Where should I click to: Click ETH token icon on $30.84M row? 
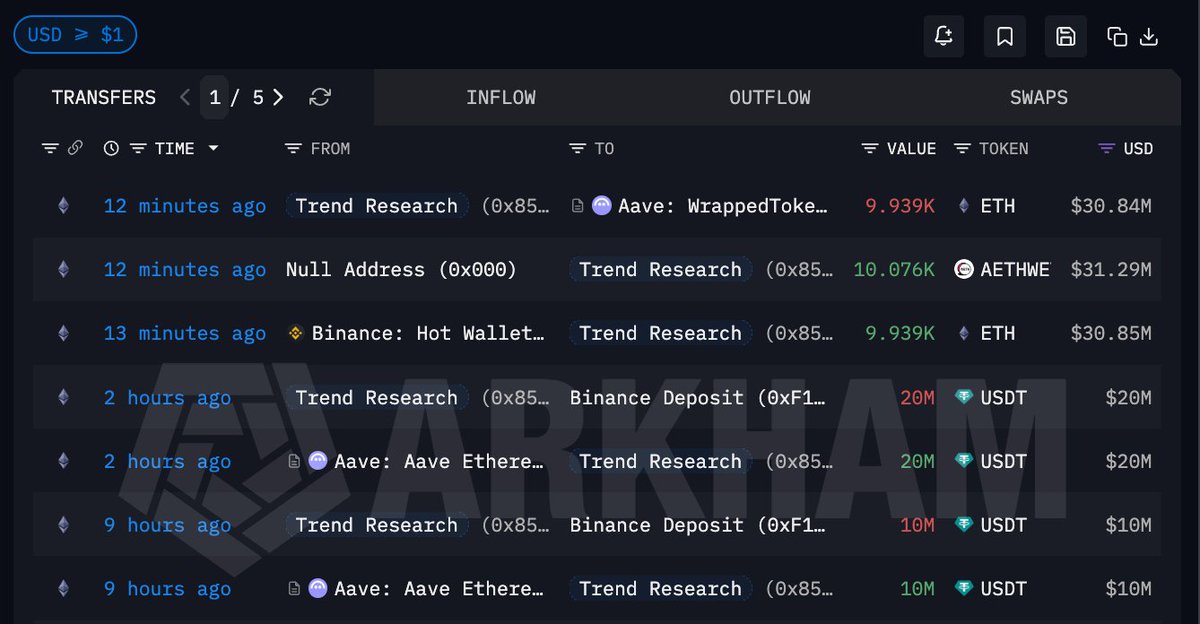[x=964, y=206]
